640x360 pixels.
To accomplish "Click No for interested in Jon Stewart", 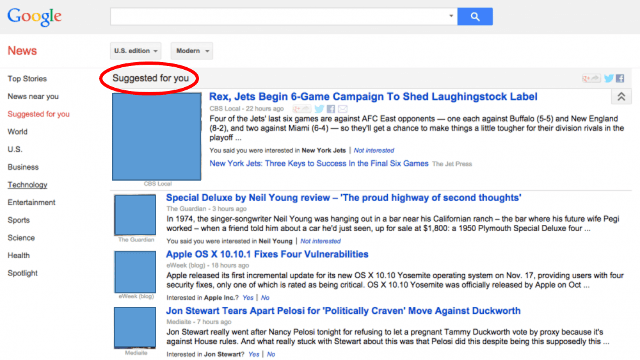I will point(271,354).
